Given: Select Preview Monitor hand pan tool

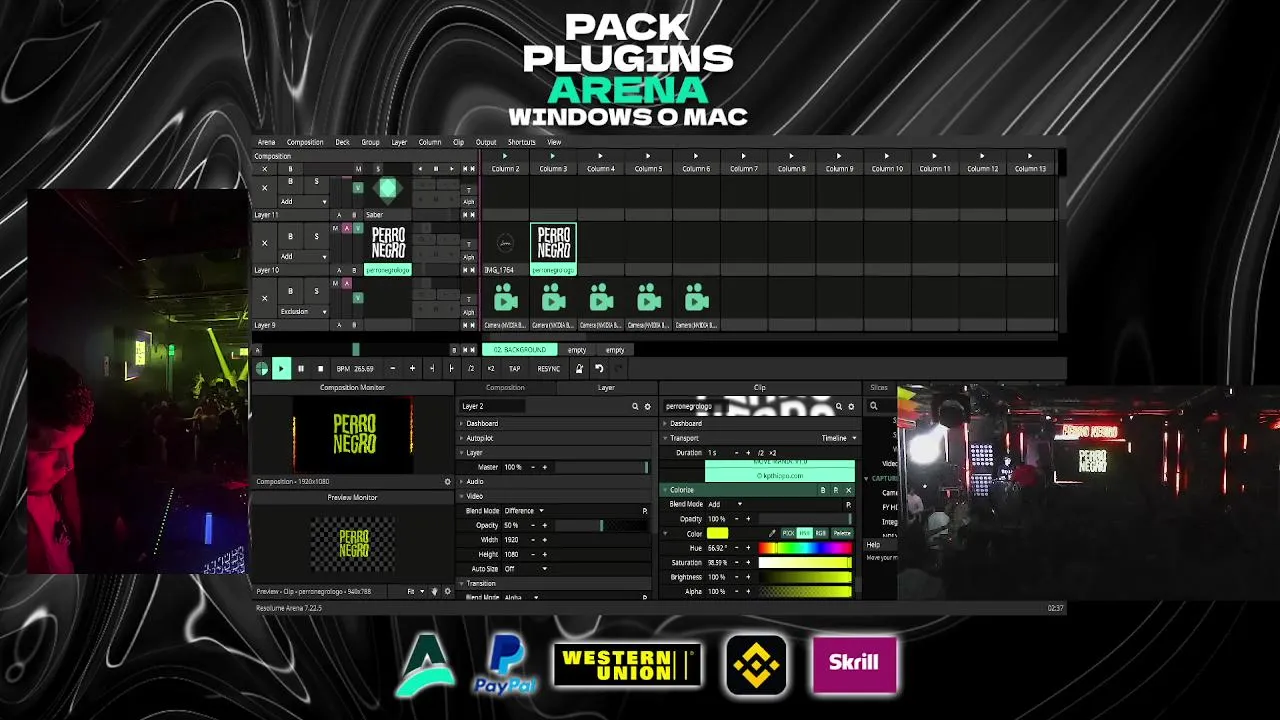Looking at the screenshot, I should tap(434, 592).
